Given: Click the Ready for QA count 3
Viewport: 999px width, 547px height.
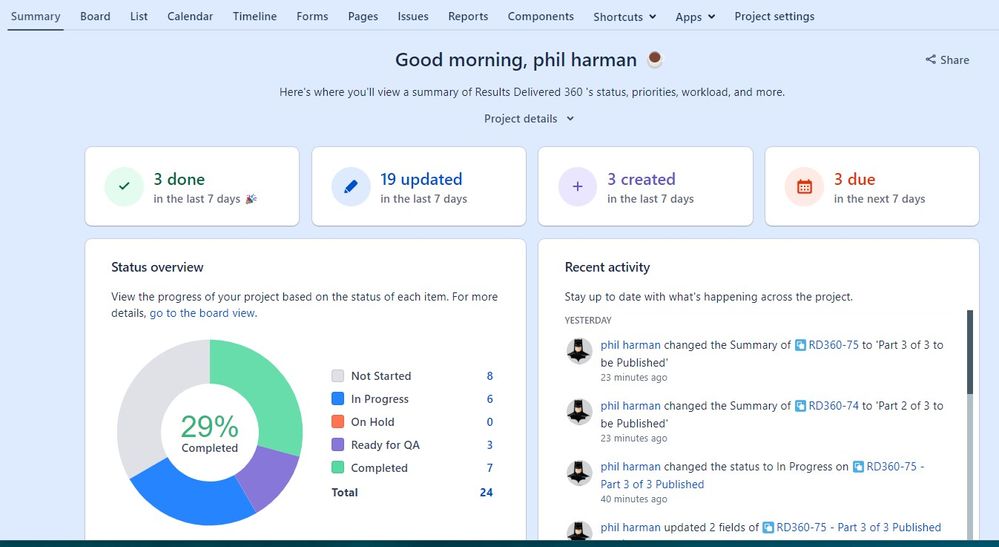Looking at the screenshot, I should point(490,445).
